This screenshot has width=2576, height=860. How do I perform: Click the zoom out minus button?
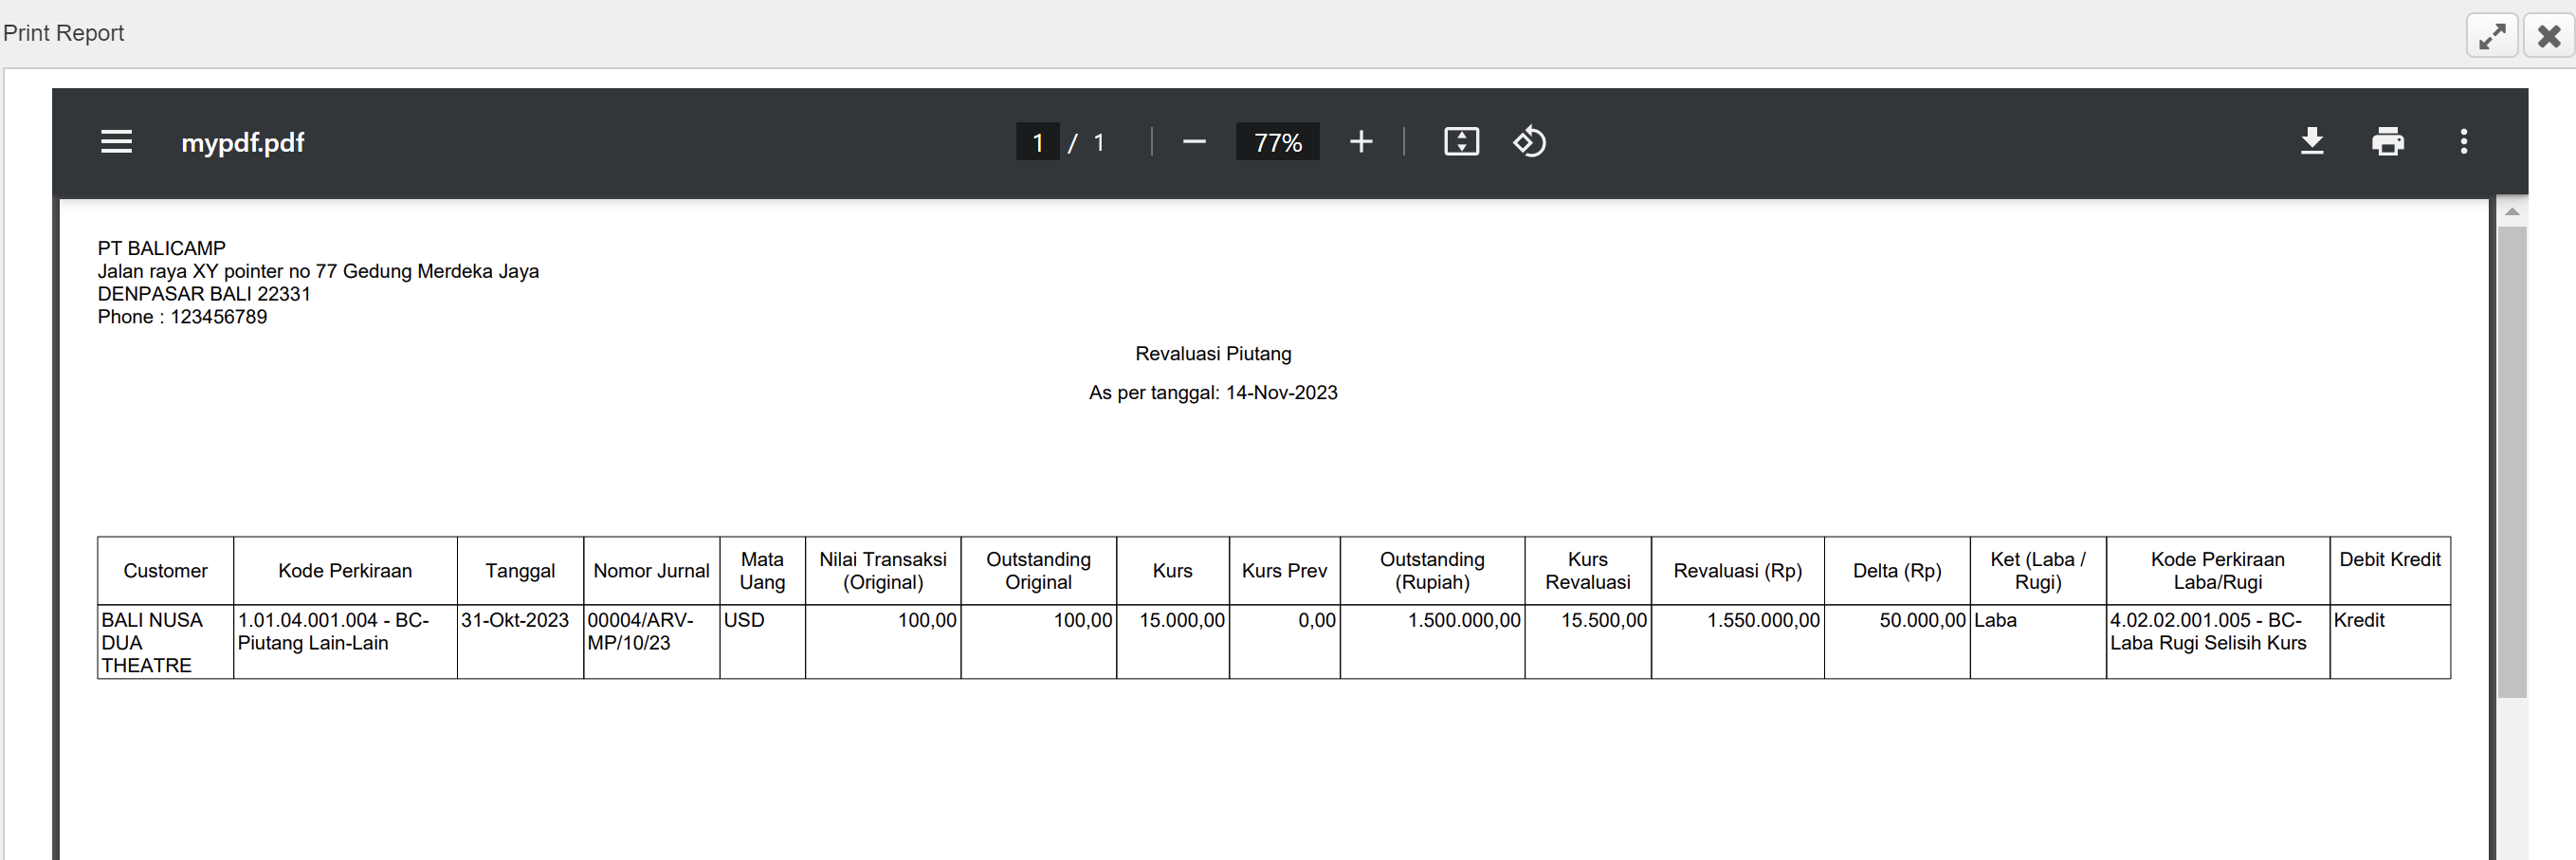pos(1193,142)
